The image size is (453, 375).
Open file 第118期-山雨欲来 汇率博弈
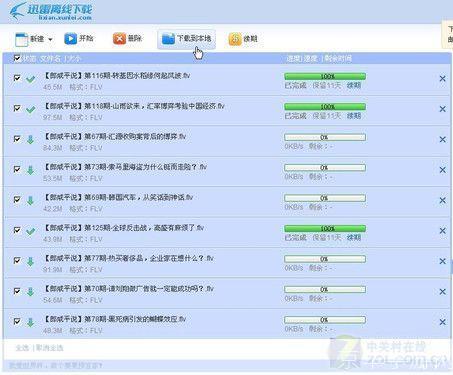(134, 106)
